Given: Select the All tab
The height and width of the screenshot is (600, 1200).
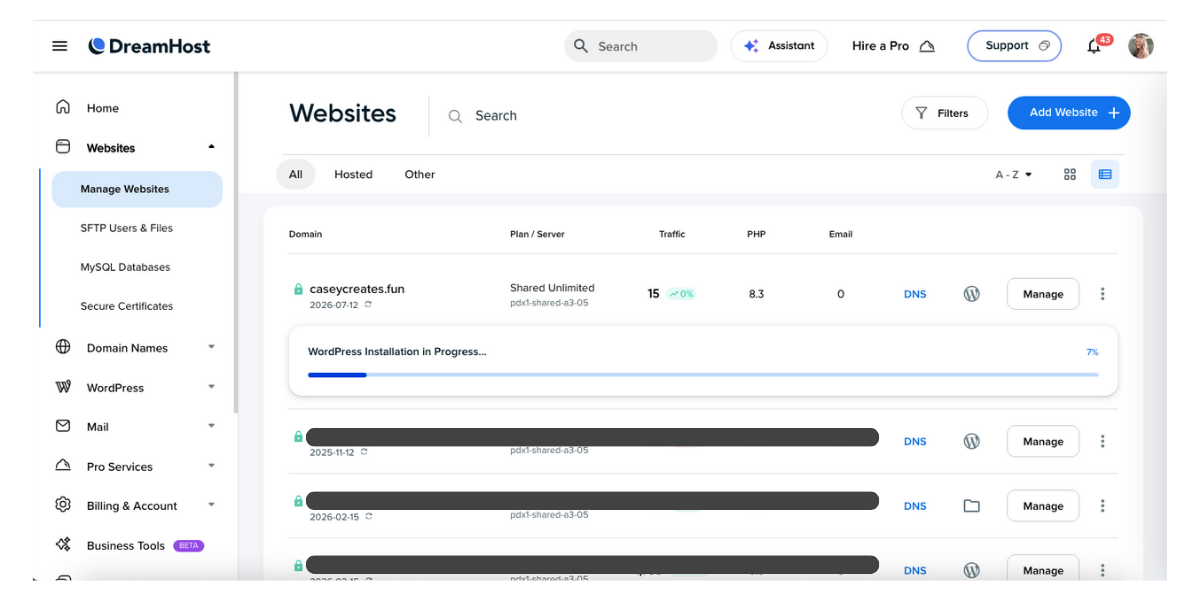Looking at the screenshot, I should click(296, 174).
